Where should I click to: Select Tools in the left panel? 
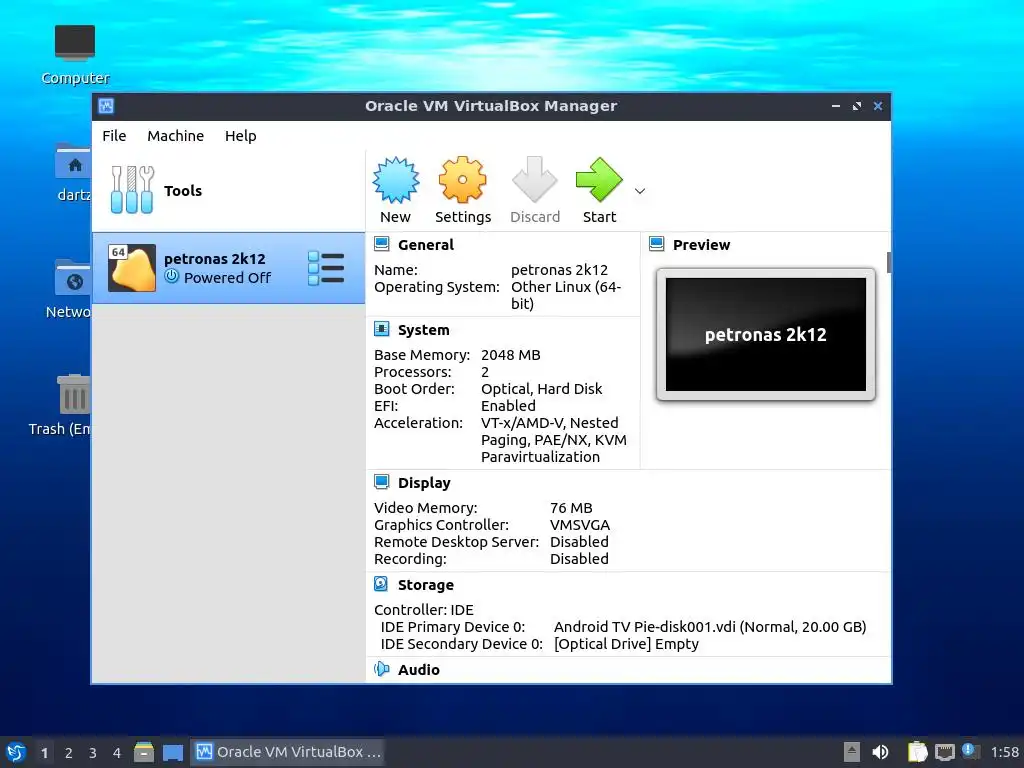[x=228, y=191]
